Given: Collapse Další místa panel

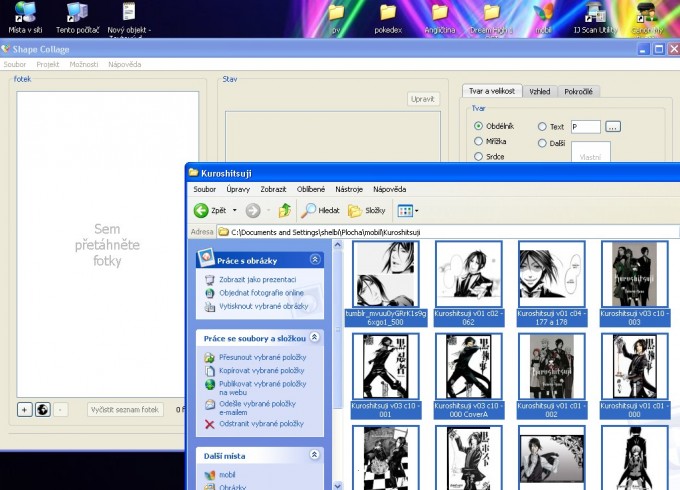Looking at the screenshot, I should click(315, 455).
